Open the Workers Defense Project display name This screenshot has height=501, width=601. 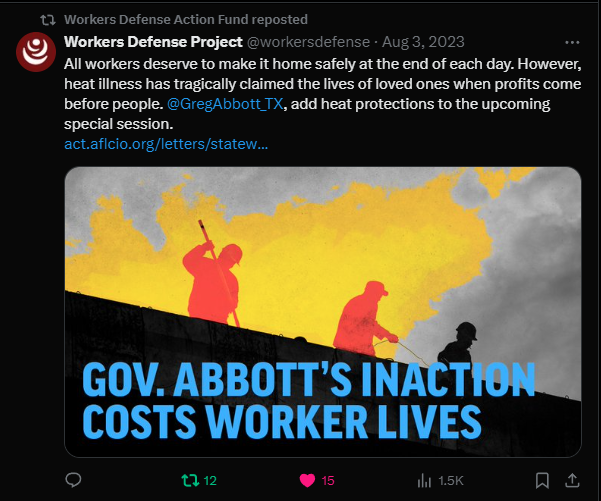(153, 42)
